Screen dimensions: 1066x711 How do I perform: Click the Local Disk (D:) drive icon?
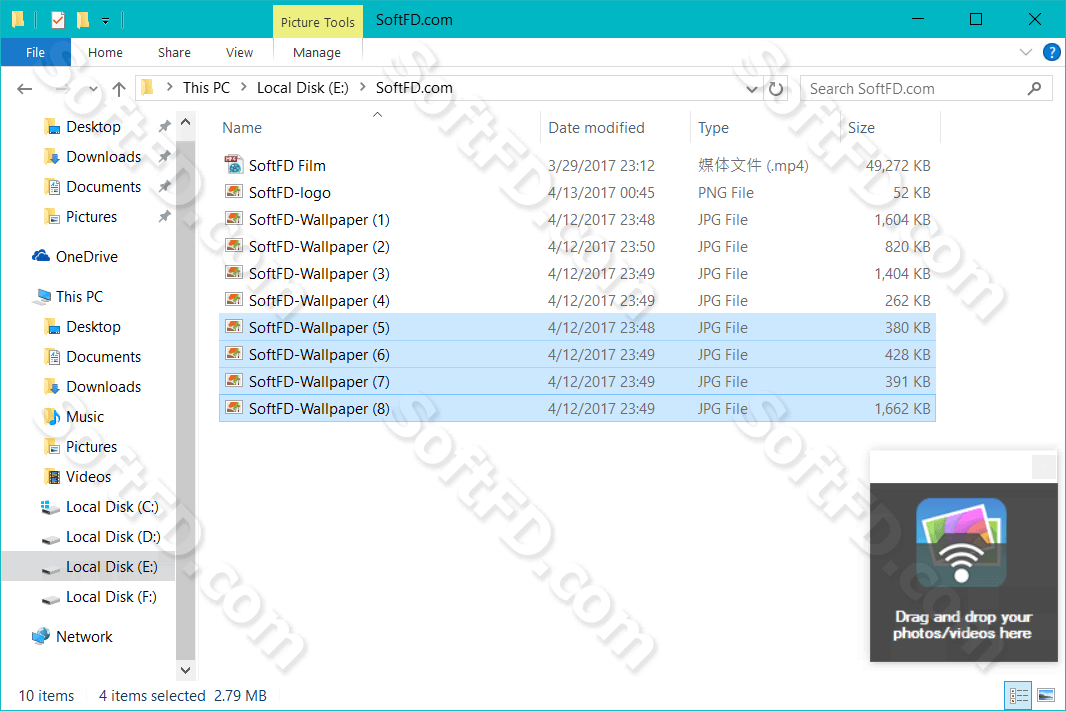tap(50, 538)
